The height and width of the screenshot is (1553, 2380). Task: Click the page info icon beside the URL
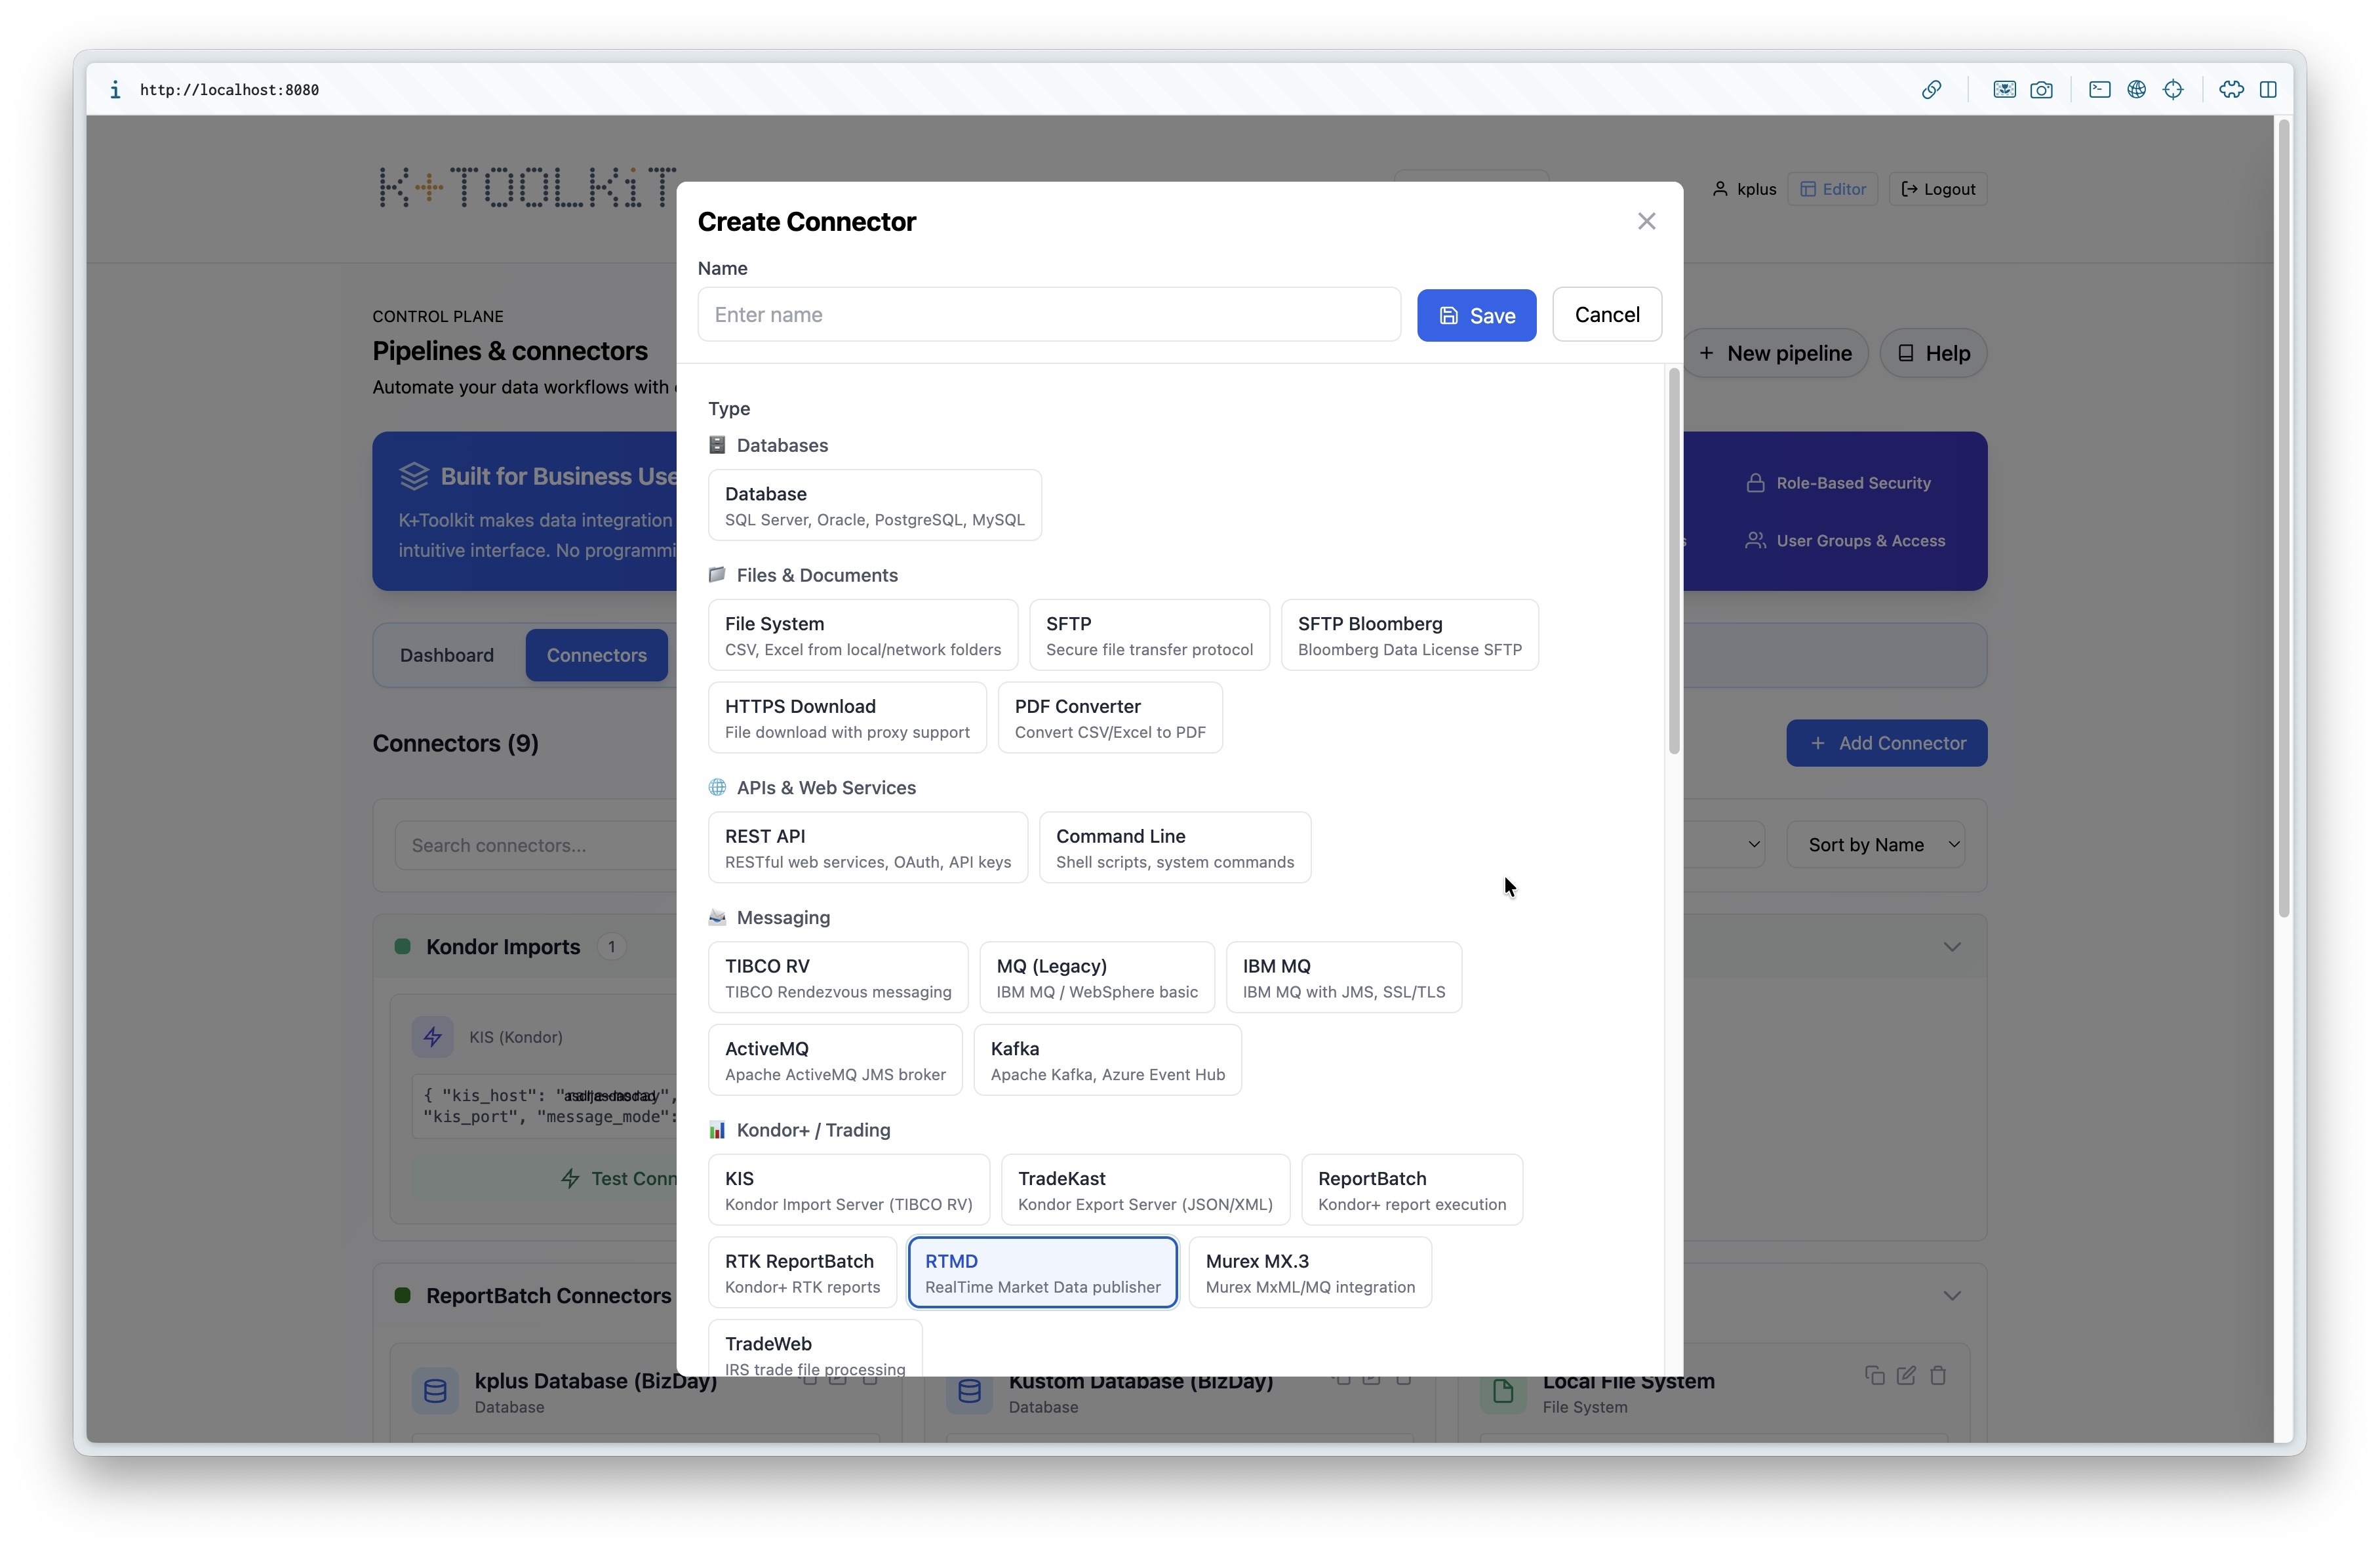(115, 90)
